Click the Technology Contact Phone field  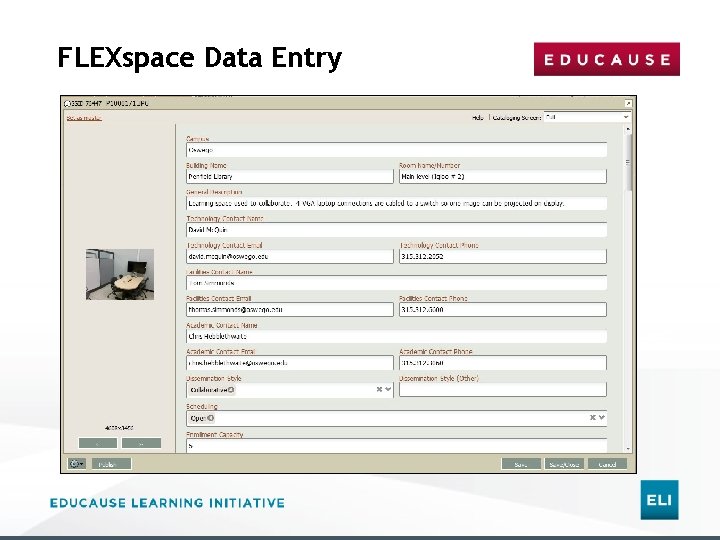click(503, 256)
